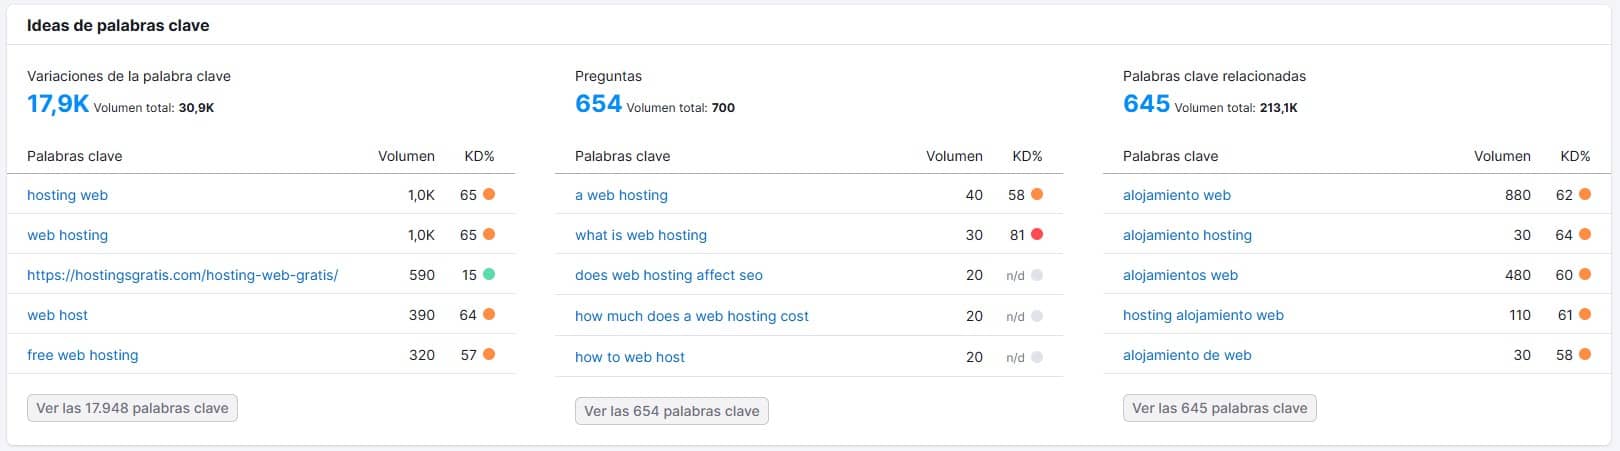Viewport: 1620px width, 451px height.
Task: Click gray n/d dot for 'how to web host'
Action: coord(1037,357)
